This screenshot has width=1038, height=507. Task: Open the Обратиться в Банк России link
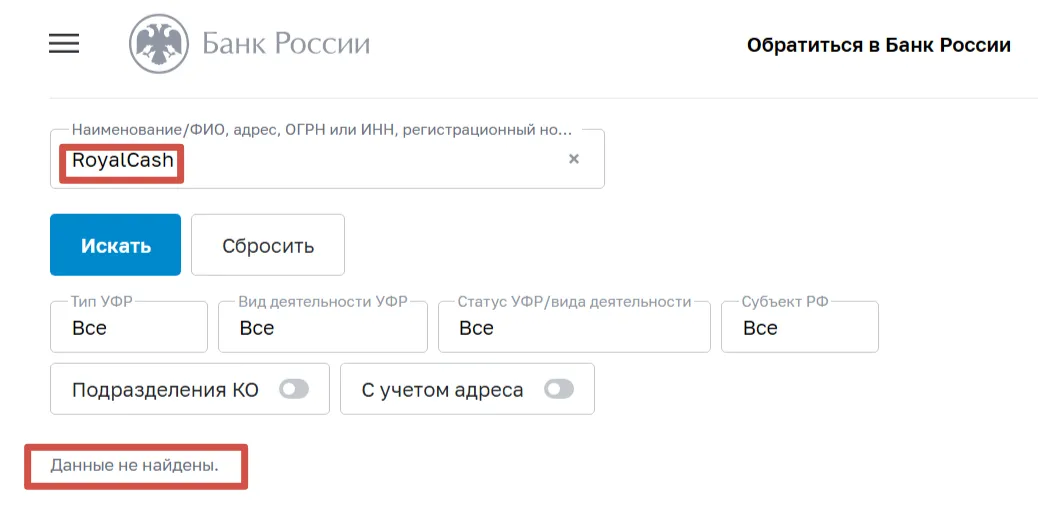click(878, 45)
